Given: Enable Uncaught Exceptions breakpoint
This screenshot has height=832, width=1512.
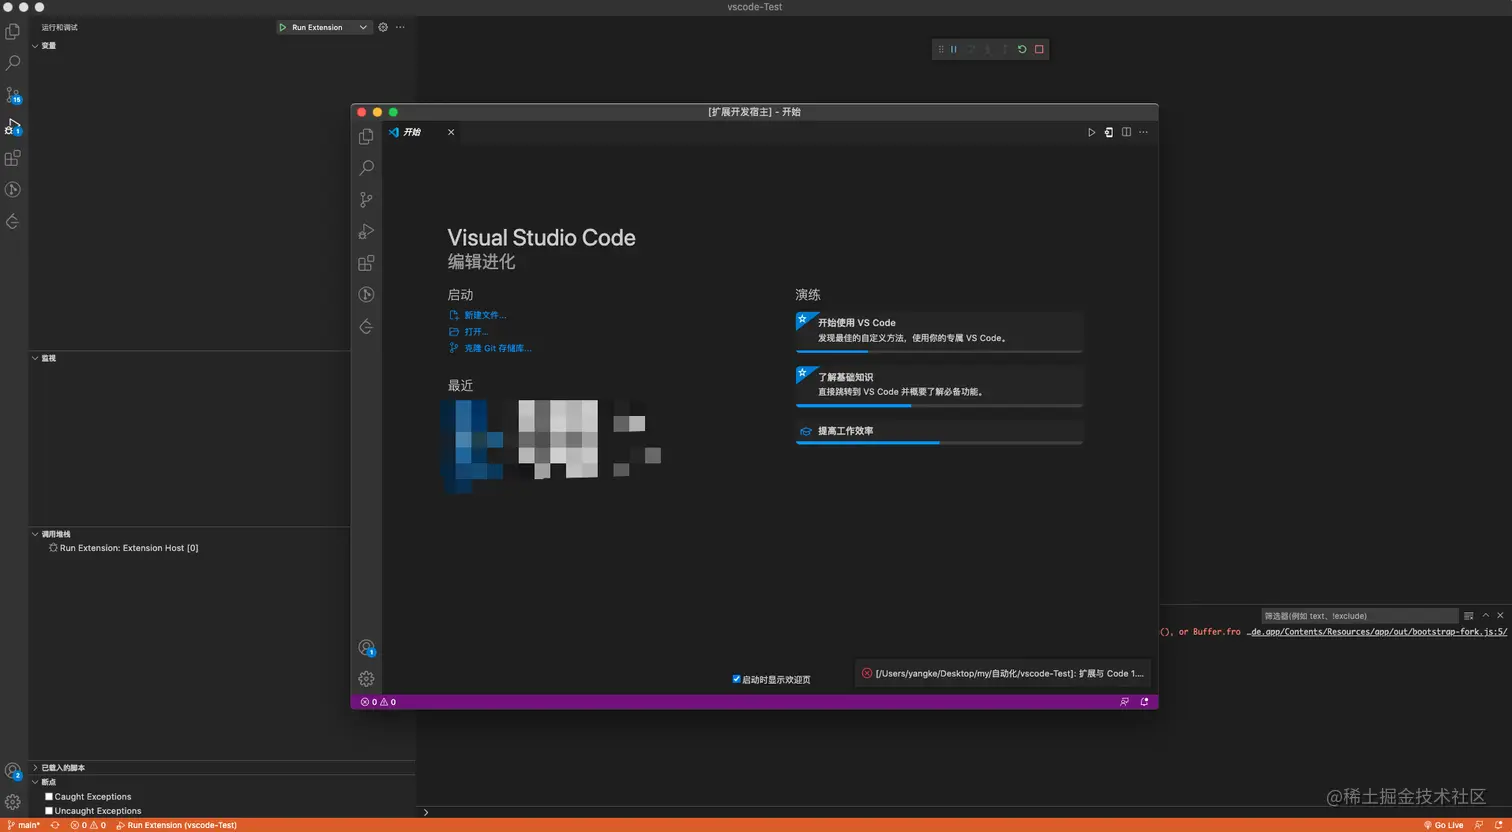Looking at the screenshot, I should (49, 811).
